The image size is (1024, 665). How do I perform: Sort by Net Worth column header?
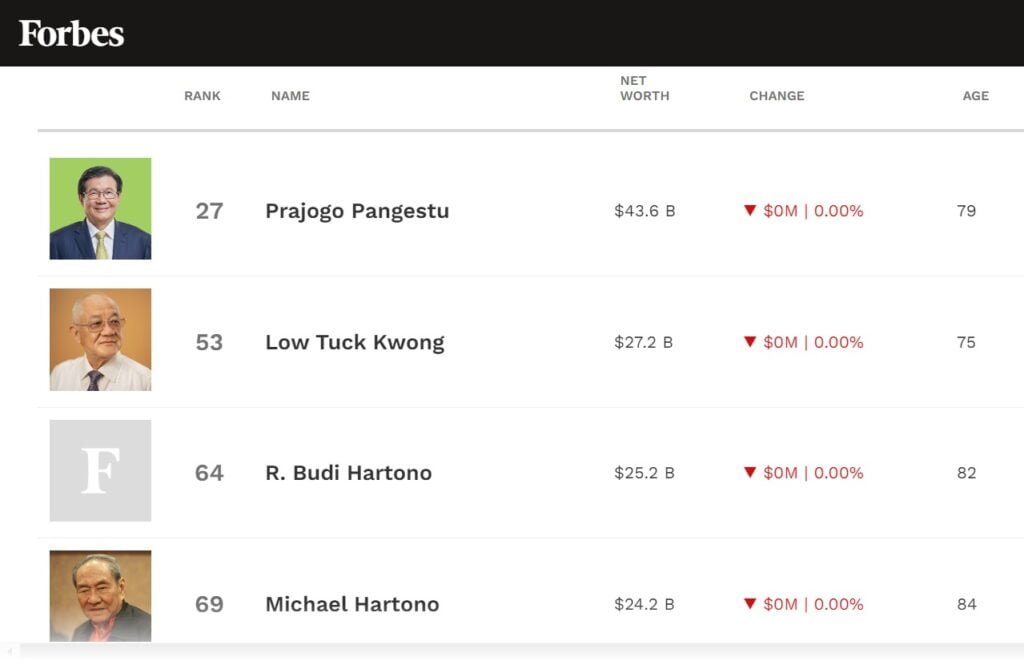644,88
